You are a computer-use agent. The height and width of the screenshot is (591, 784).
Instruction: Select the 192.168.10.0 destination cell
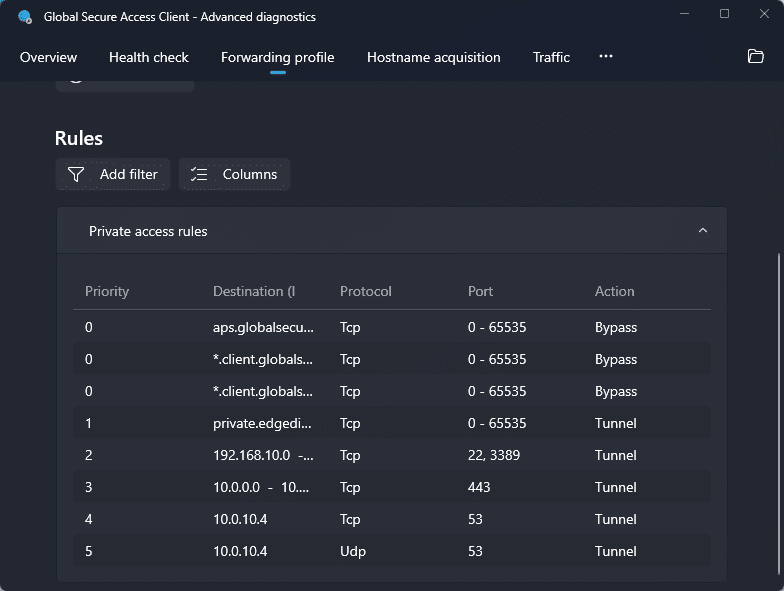tap(264, 456)
